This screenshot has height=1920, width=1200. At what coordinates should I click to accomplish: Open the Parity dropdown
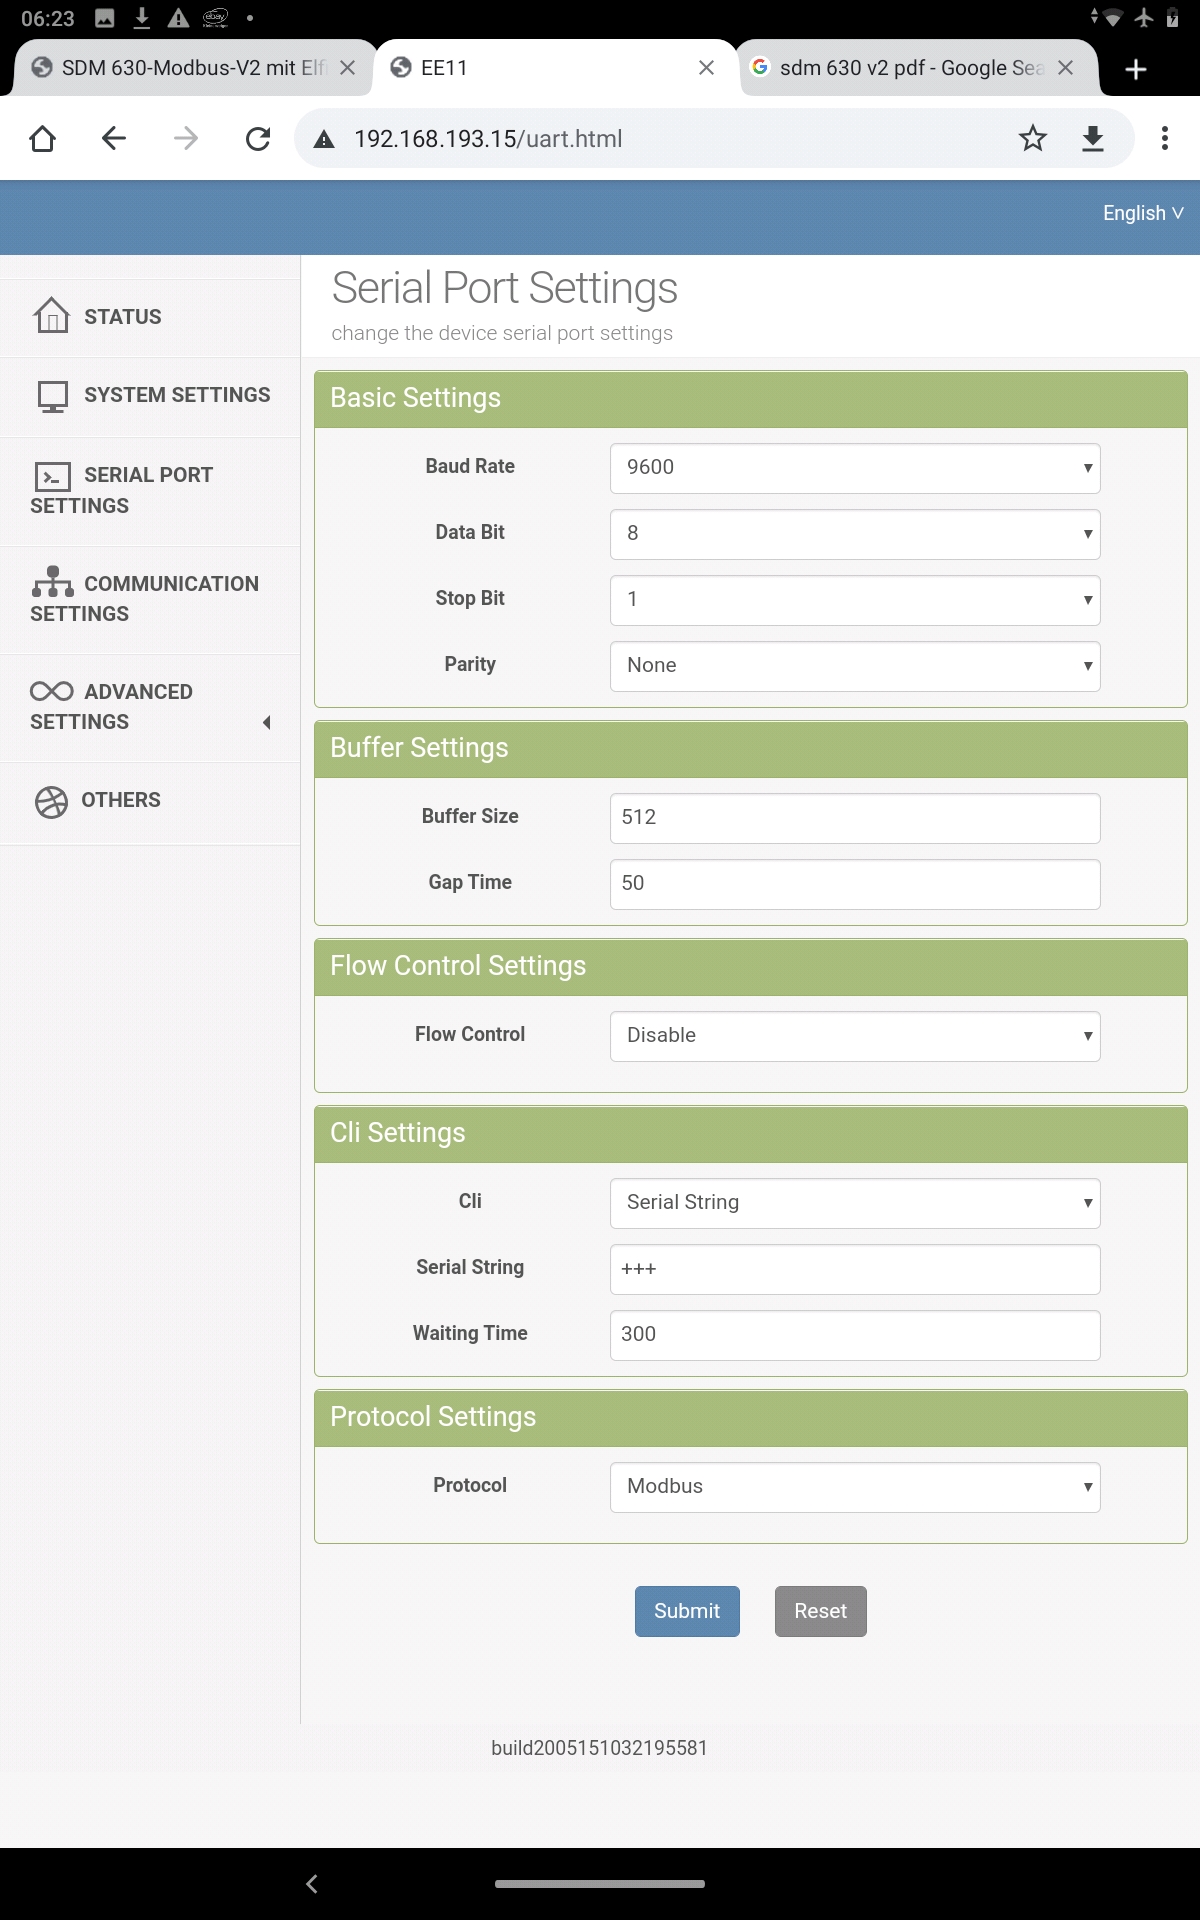click(x=855, y=666)
